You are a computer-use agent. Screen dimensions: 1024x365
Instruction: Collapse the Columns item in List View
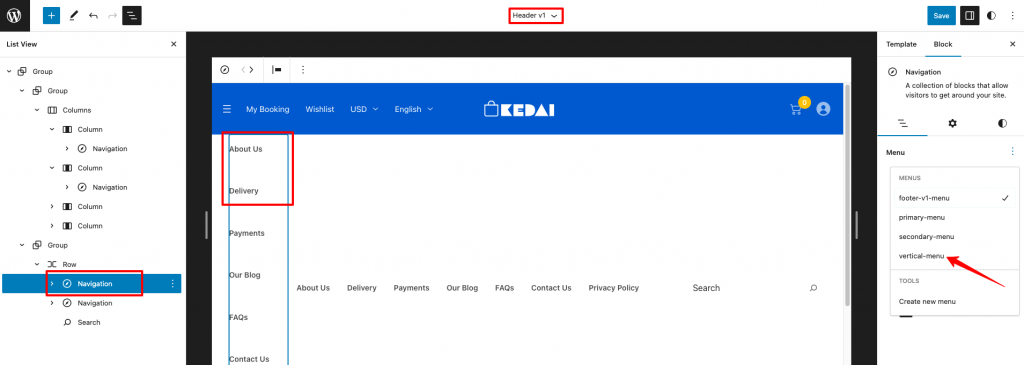click(37, 110)
